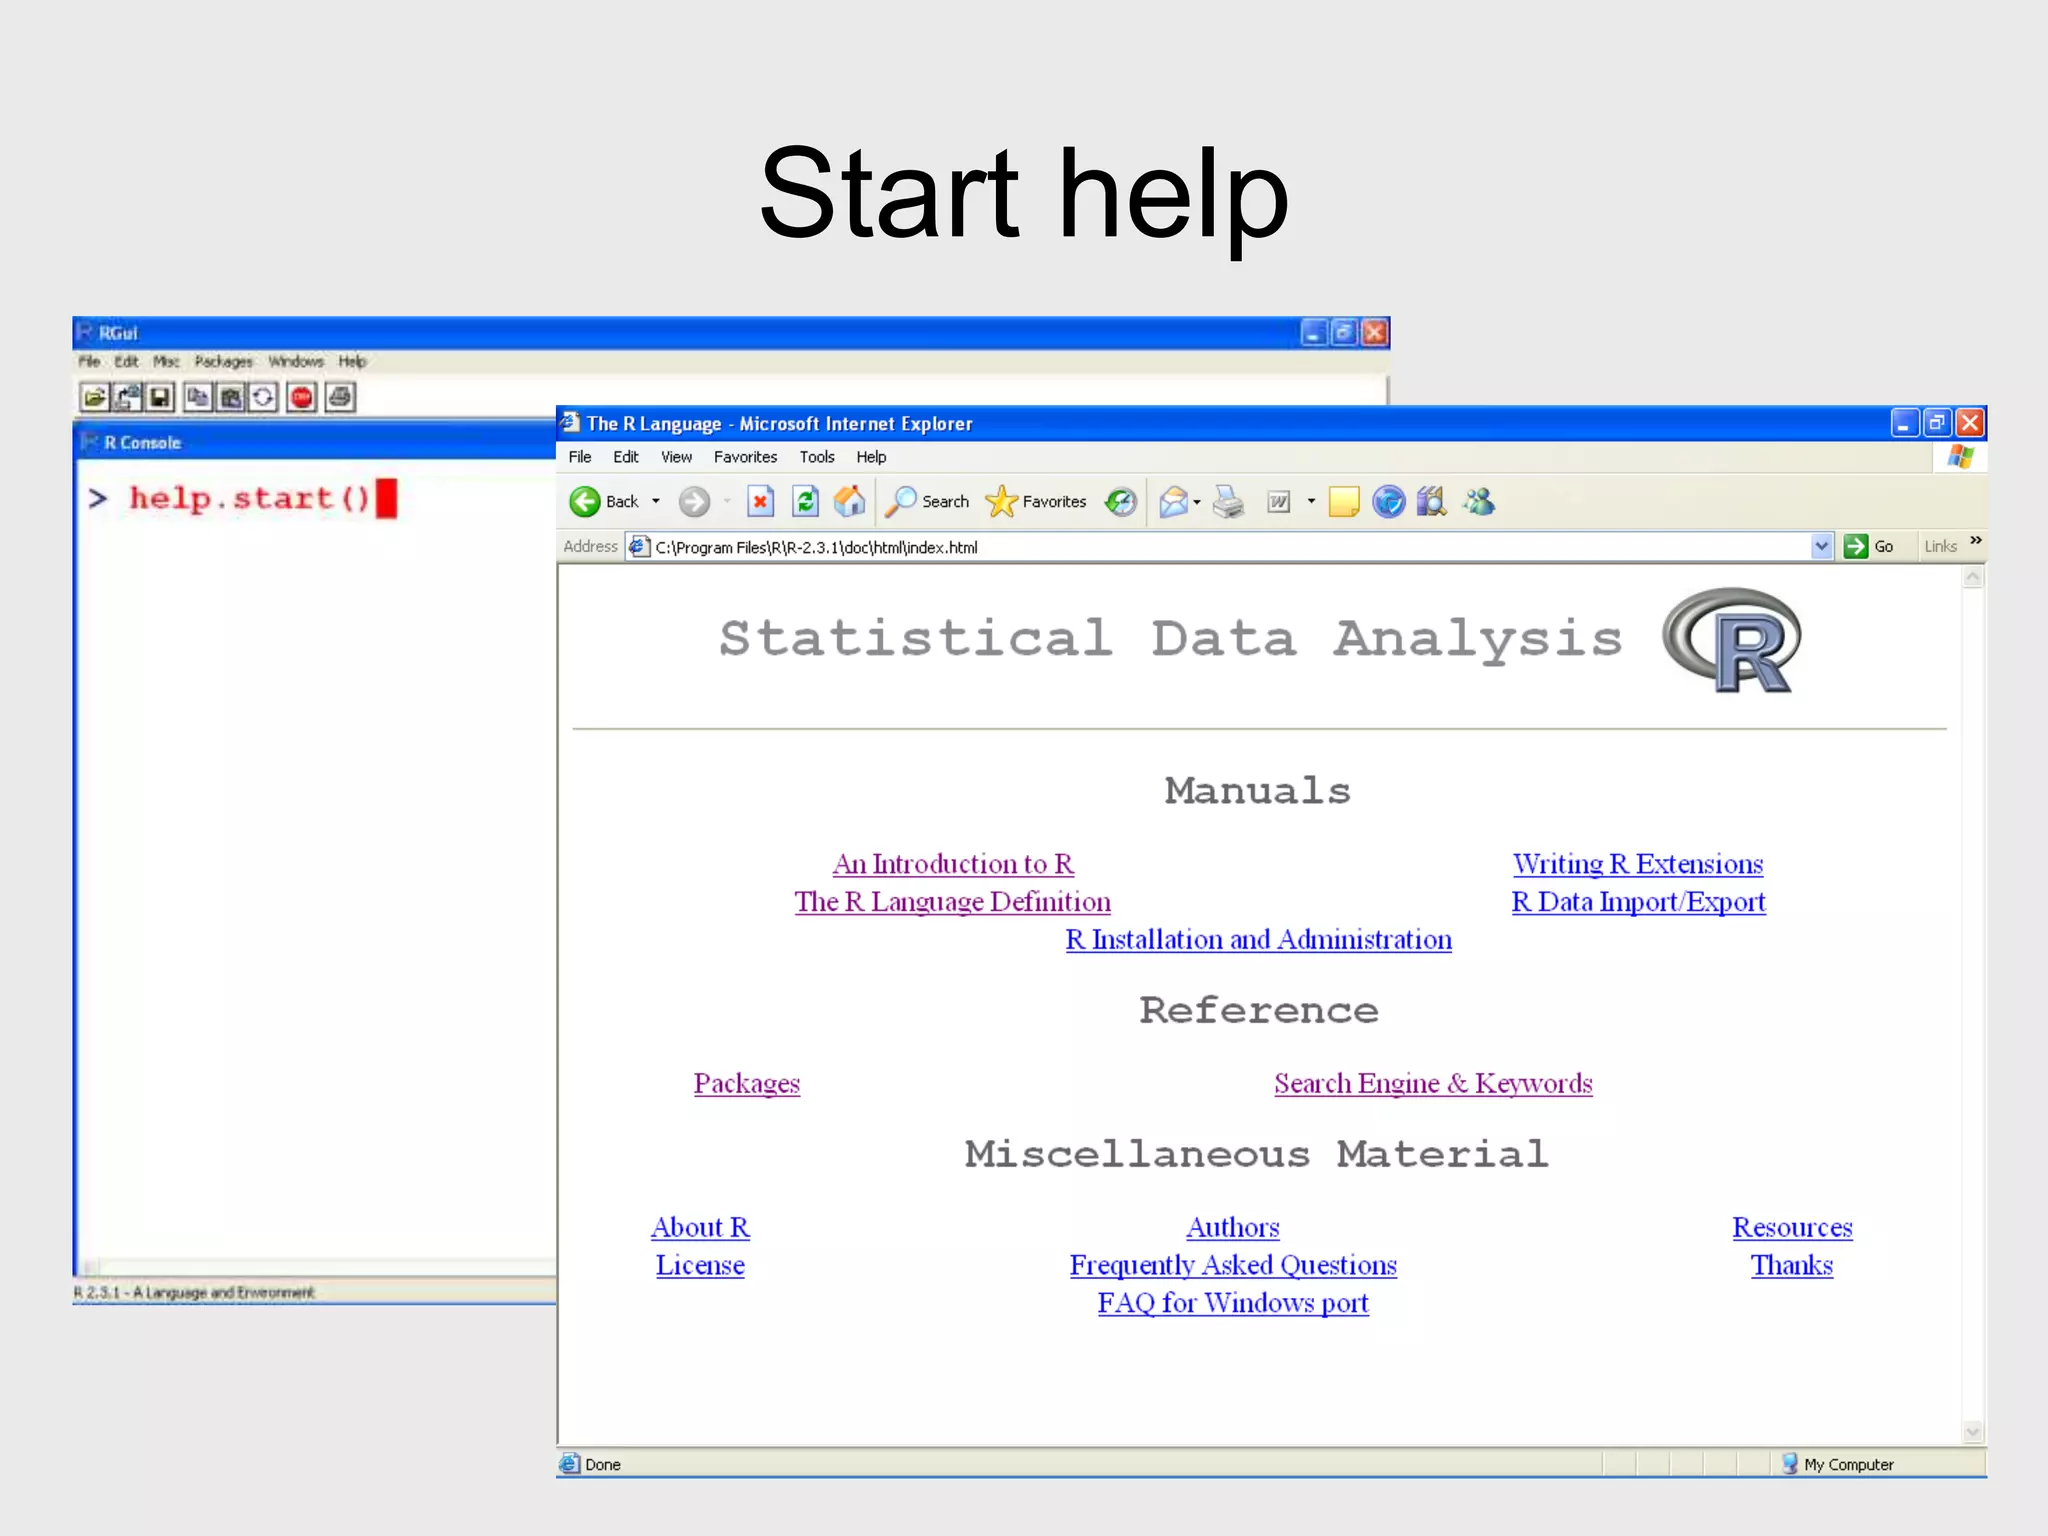
Task: Open the Misc menu in RGui
Action: (166, 361)
